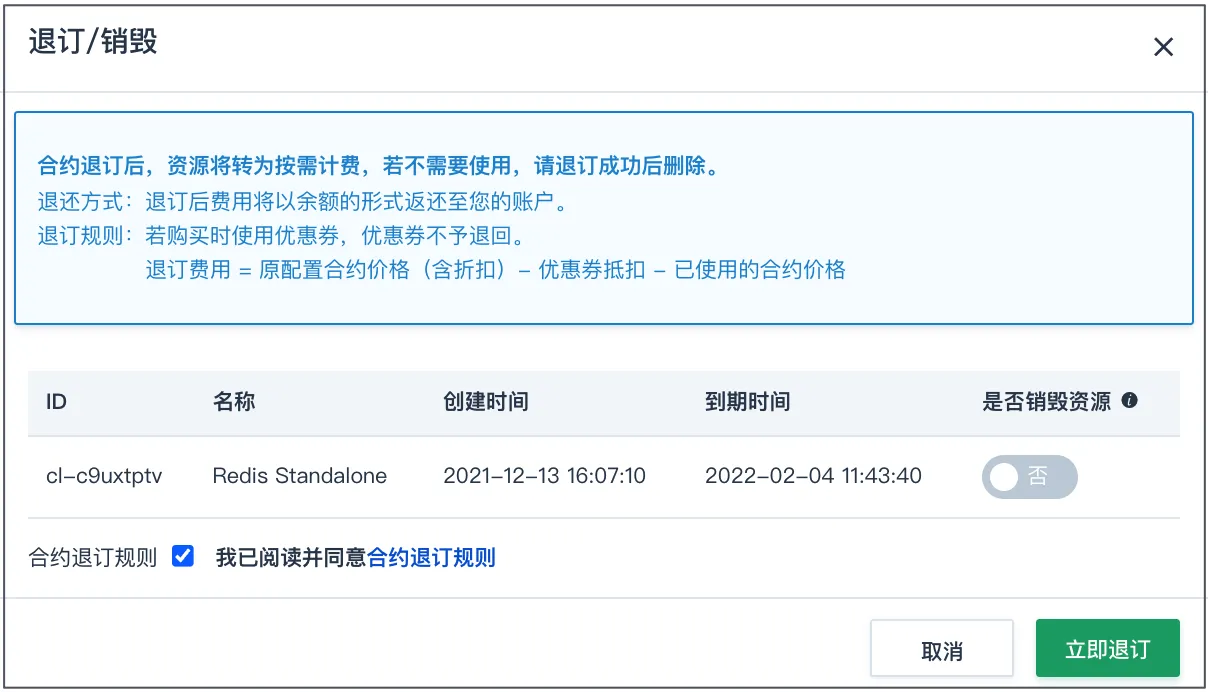Click the bold notice line 合约退订后

(x=378, y=165)
